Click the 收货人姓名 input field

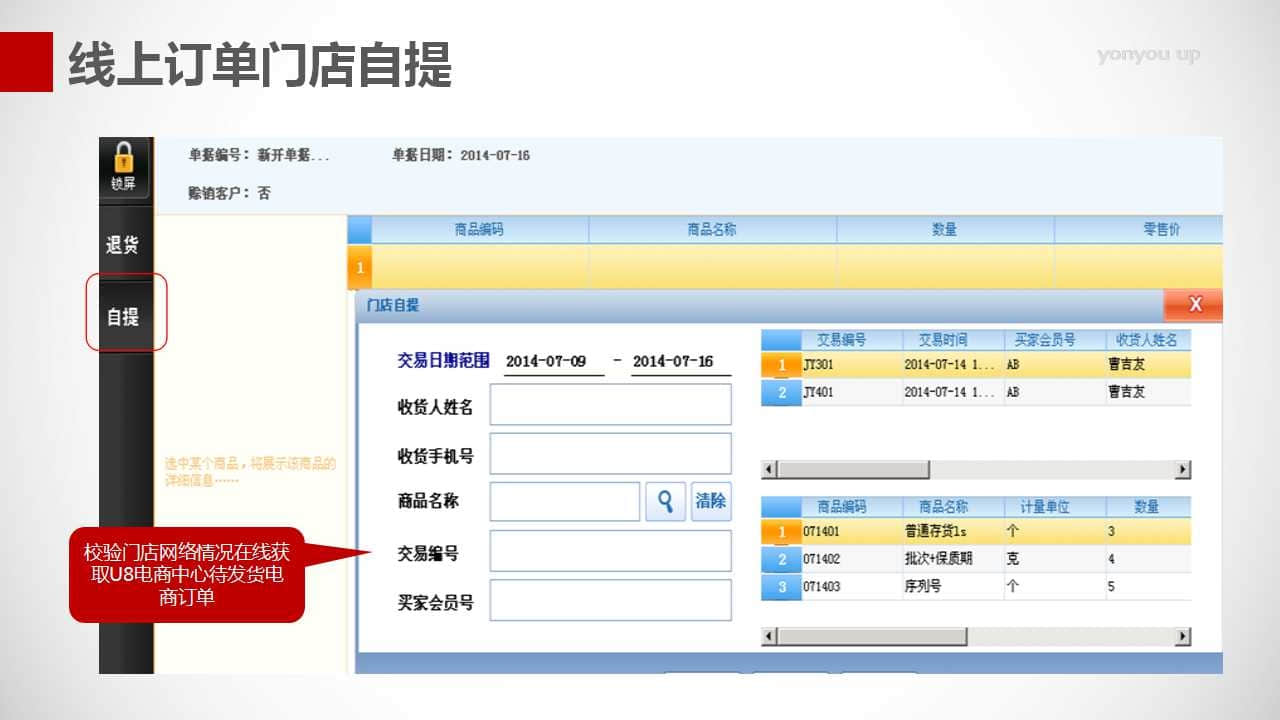(610, 405)
